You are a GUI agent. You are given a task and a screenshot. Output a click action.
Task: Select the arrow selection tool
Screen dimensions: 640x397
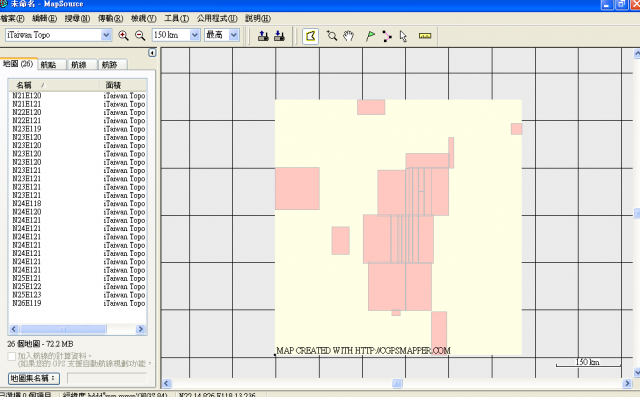tap(403, 36)
